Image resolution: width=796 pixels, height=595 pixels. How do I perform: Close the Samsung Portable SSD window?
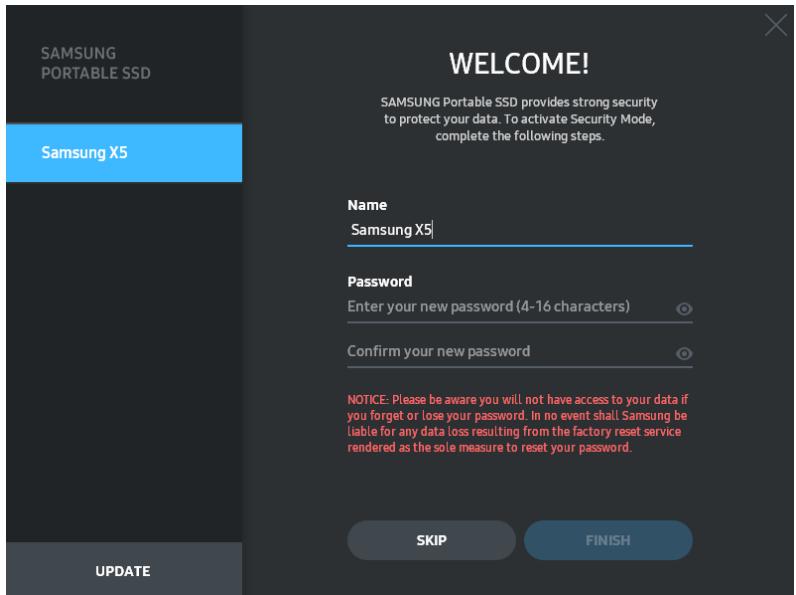776,25
